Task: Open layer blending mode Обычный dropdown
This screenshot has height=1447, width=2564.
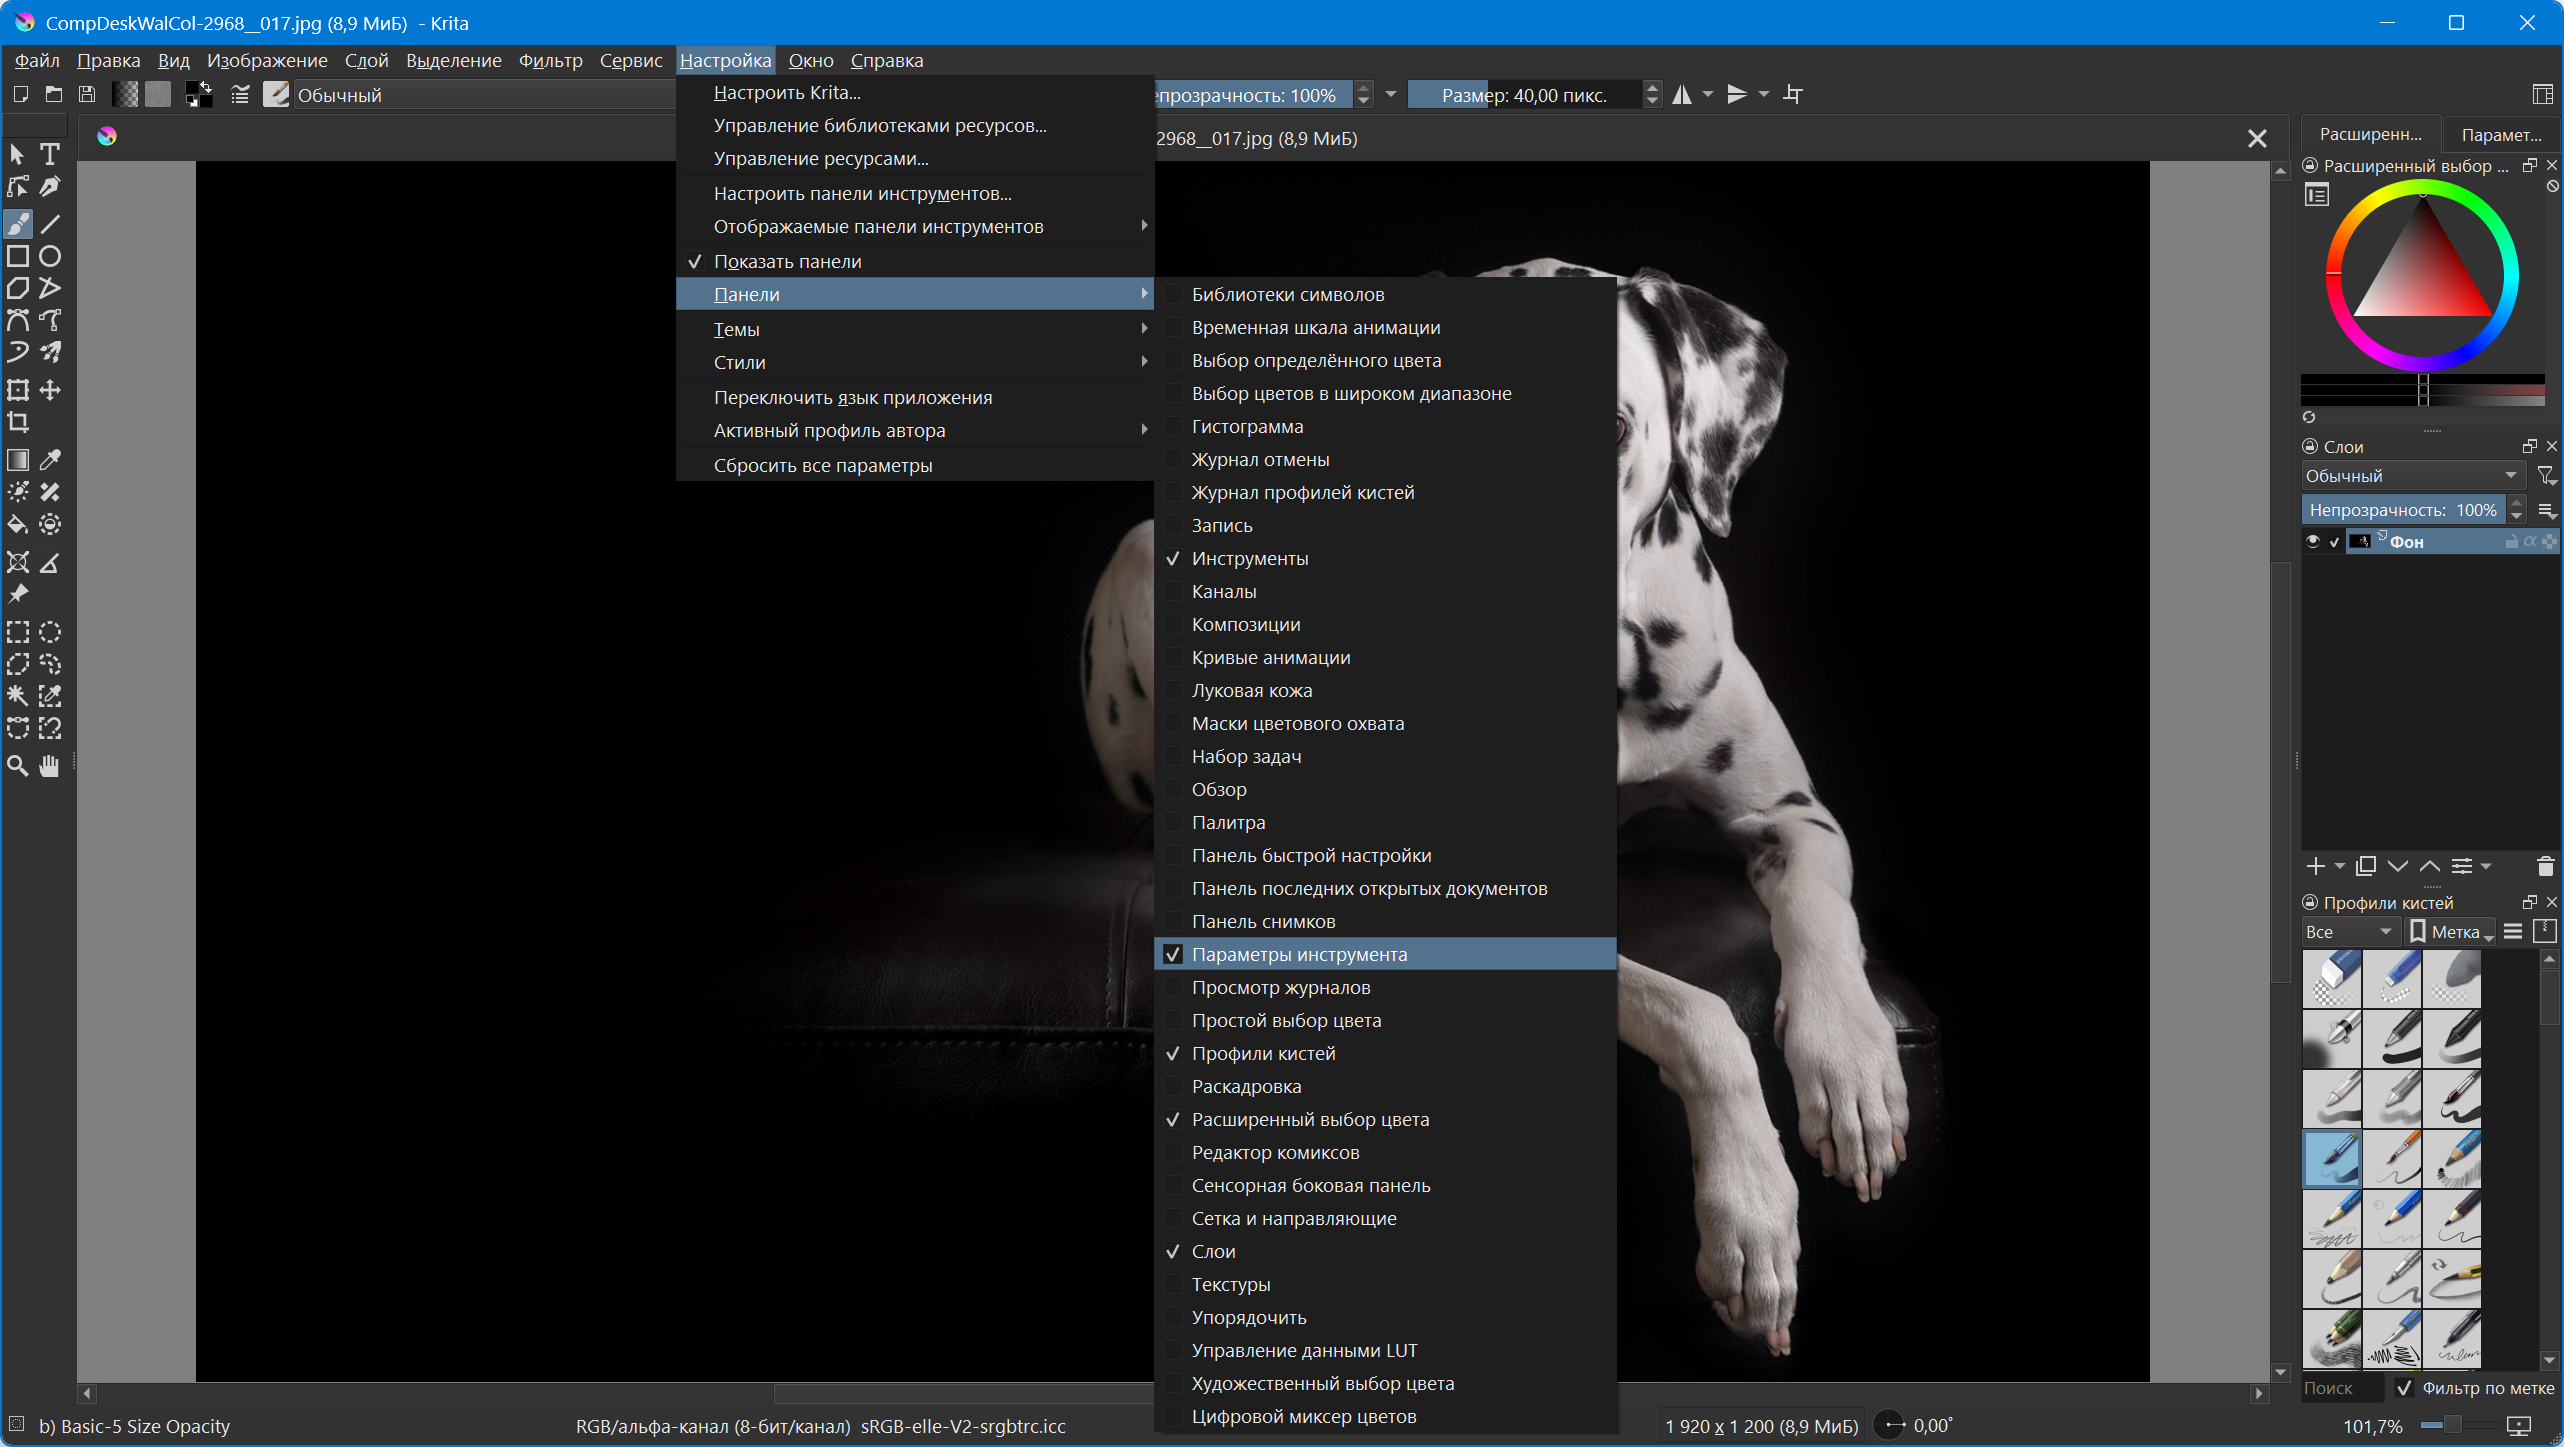Action: (x=2410, y=476)
